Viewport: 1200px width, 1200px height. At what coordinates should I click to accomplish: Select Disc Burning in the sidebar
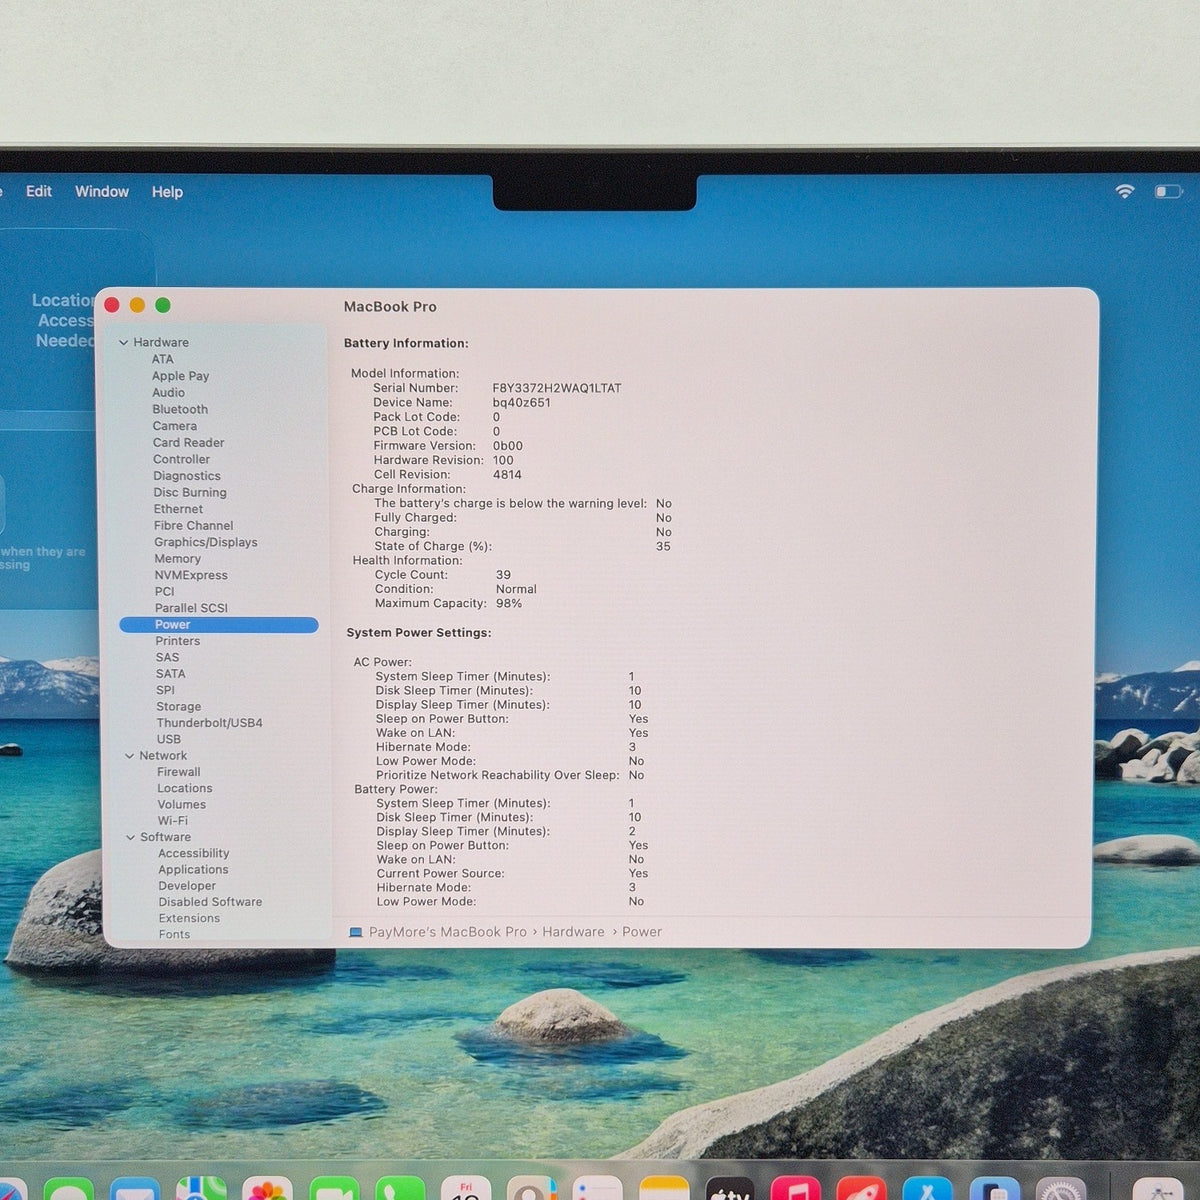coord(190,492)
